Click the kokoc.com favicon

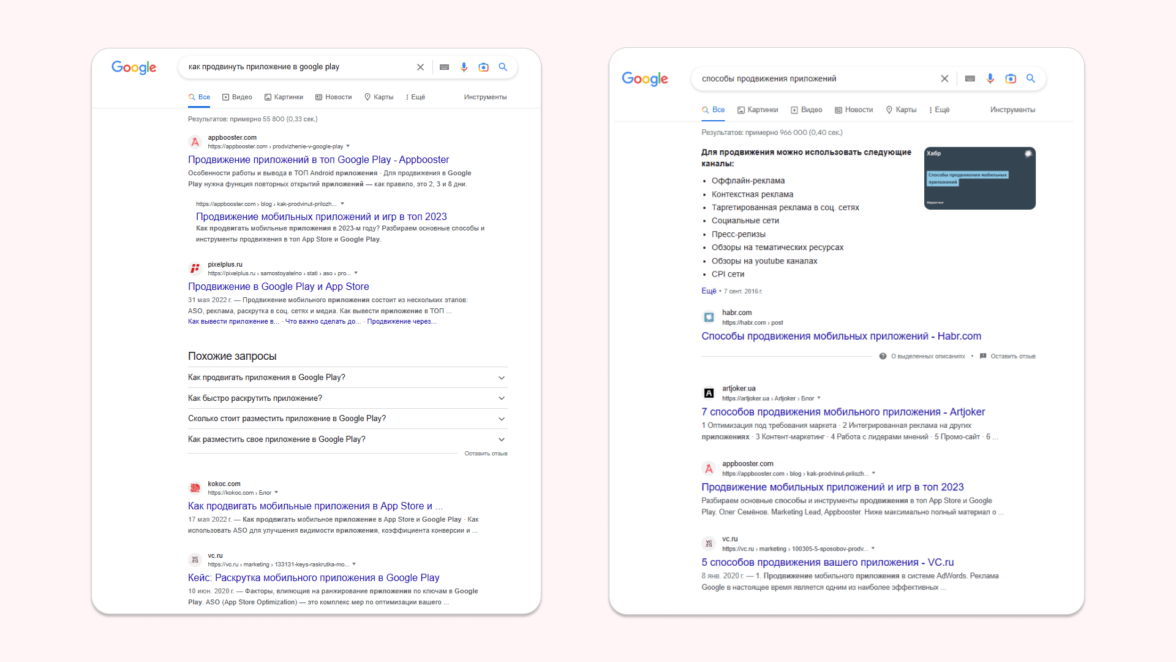pyautogui.click(x=195, y=488)
